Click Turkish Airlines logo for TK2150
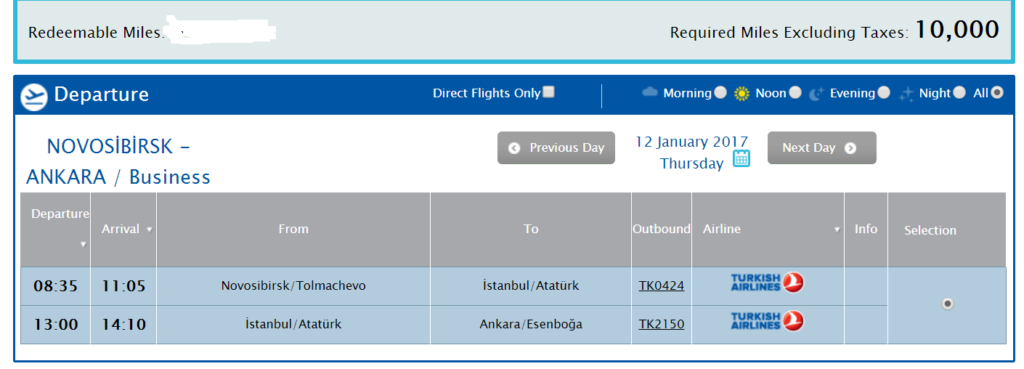 [x=767, y=321]
